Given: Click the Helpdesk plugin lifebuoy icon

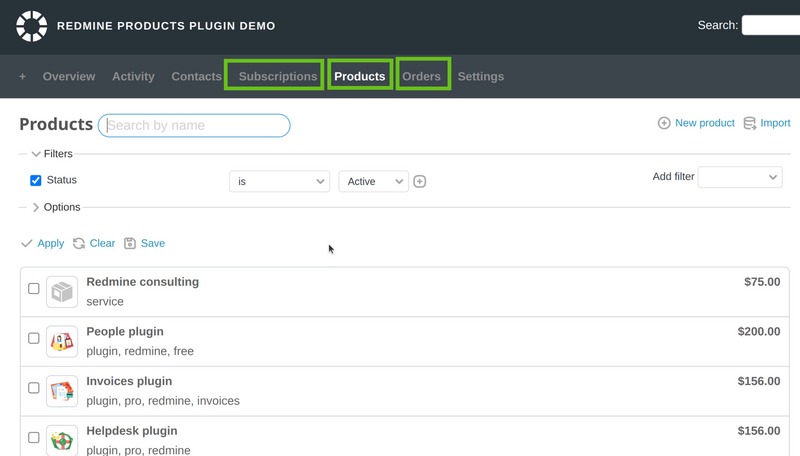Looking at the screenshot, I should [62, 440].
